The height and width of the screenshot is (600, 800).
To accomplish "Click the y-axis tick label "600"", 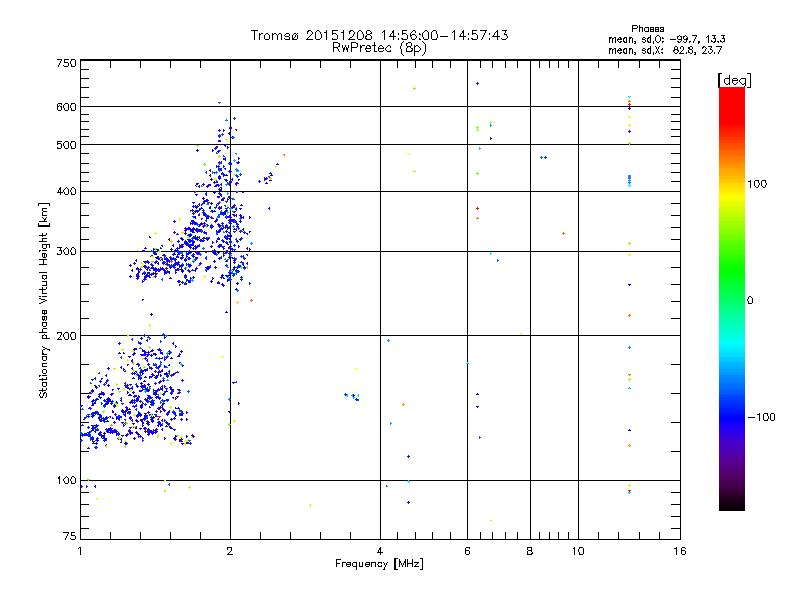I will 66,107.
